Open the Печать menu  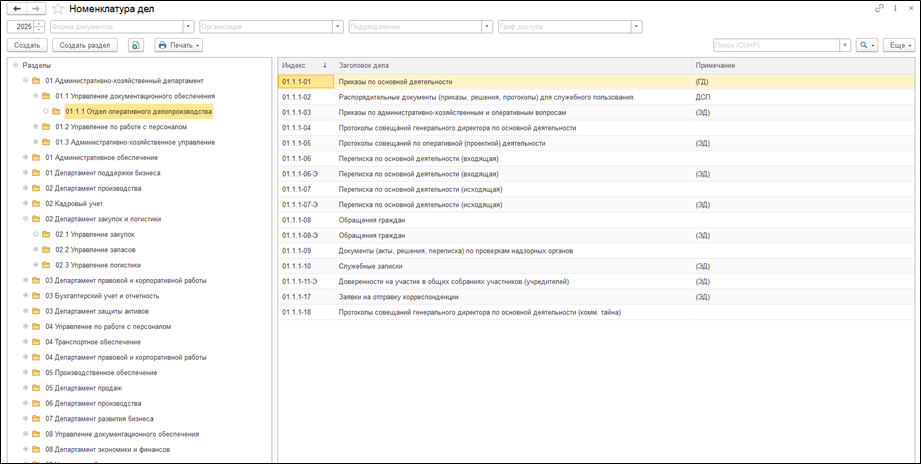tap(178, 45)
